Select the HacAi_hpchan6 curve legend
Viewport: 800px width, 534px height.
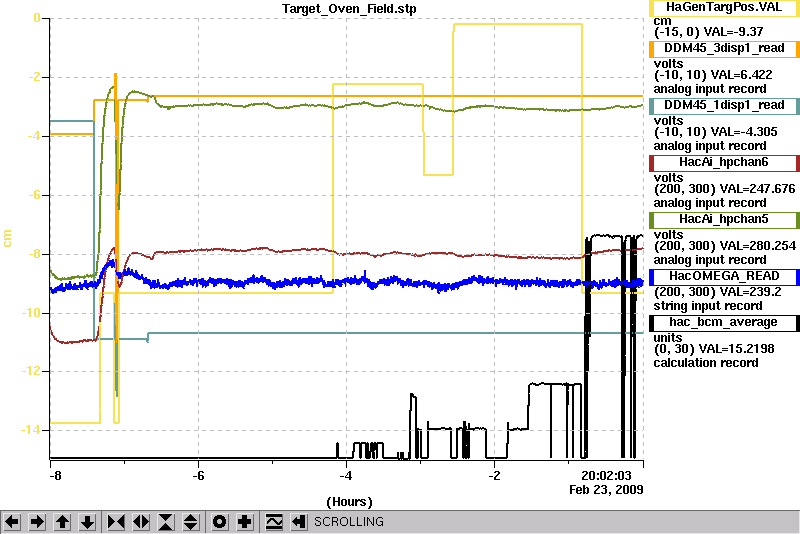click(x=724, y=163)
